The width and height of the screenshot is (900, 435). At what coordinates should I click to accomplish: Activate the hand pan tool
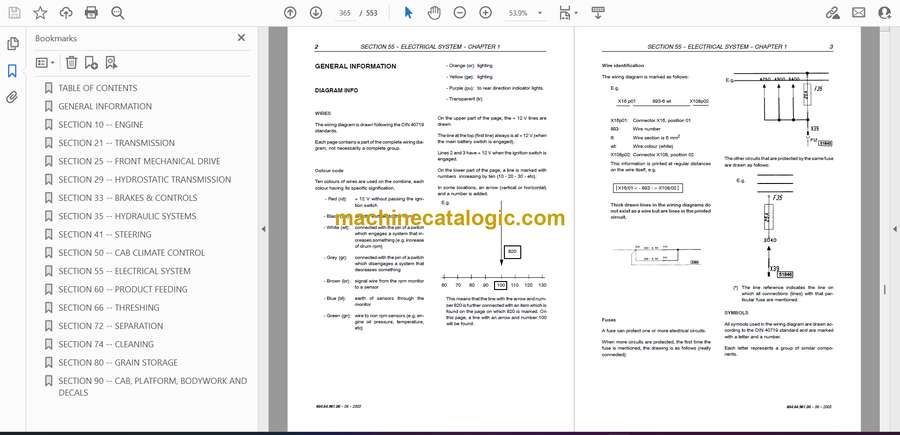point(435,13)
